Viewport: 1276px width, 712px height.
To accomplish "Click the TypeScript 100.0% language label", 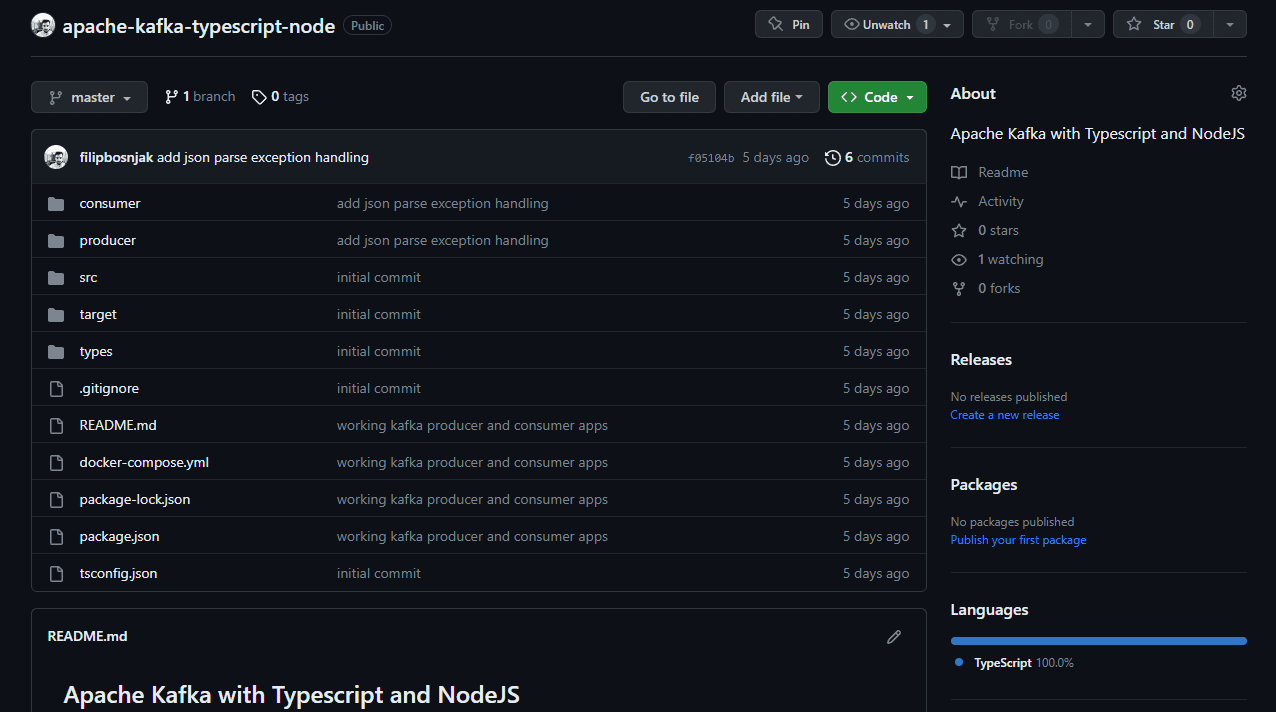I will tap(1024, 663).
